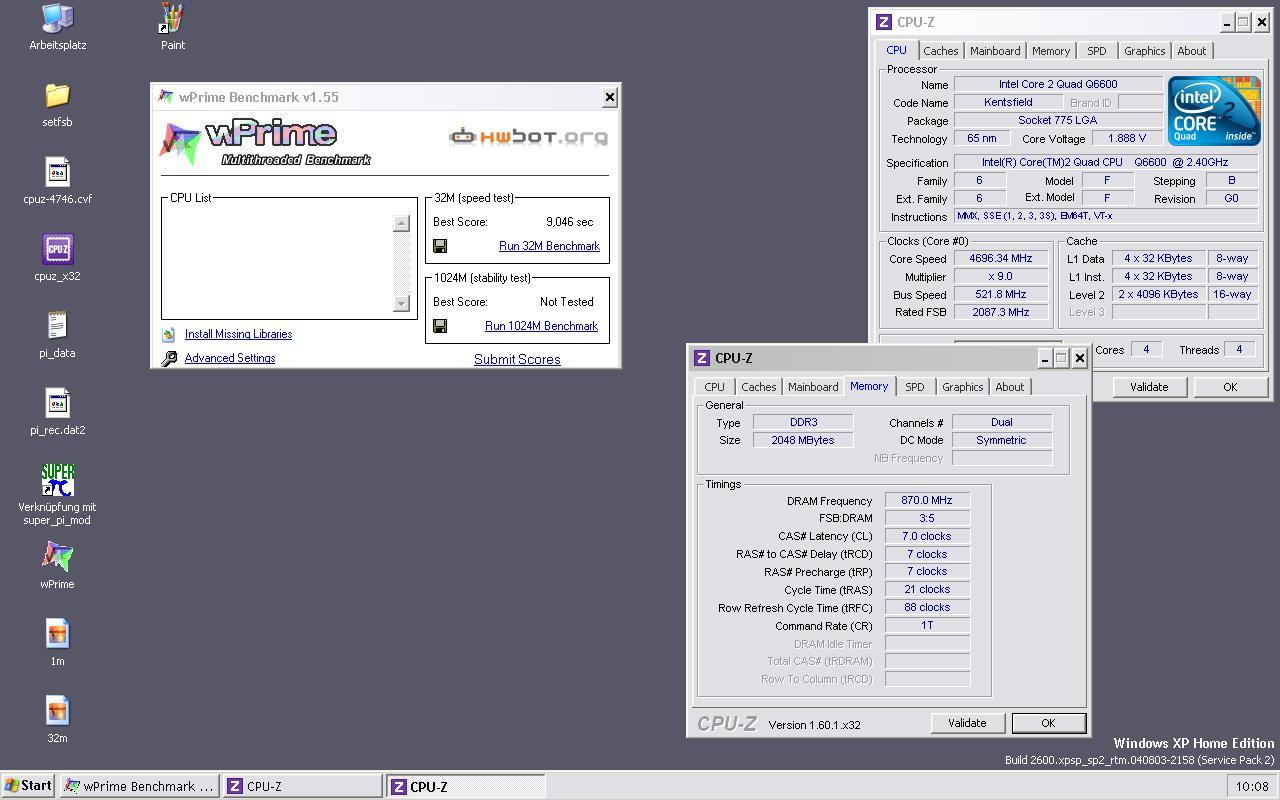Click OK in CPU-Z Memory window
The width and height of the screenshot is (1280, 800).
pos(1048,723)
